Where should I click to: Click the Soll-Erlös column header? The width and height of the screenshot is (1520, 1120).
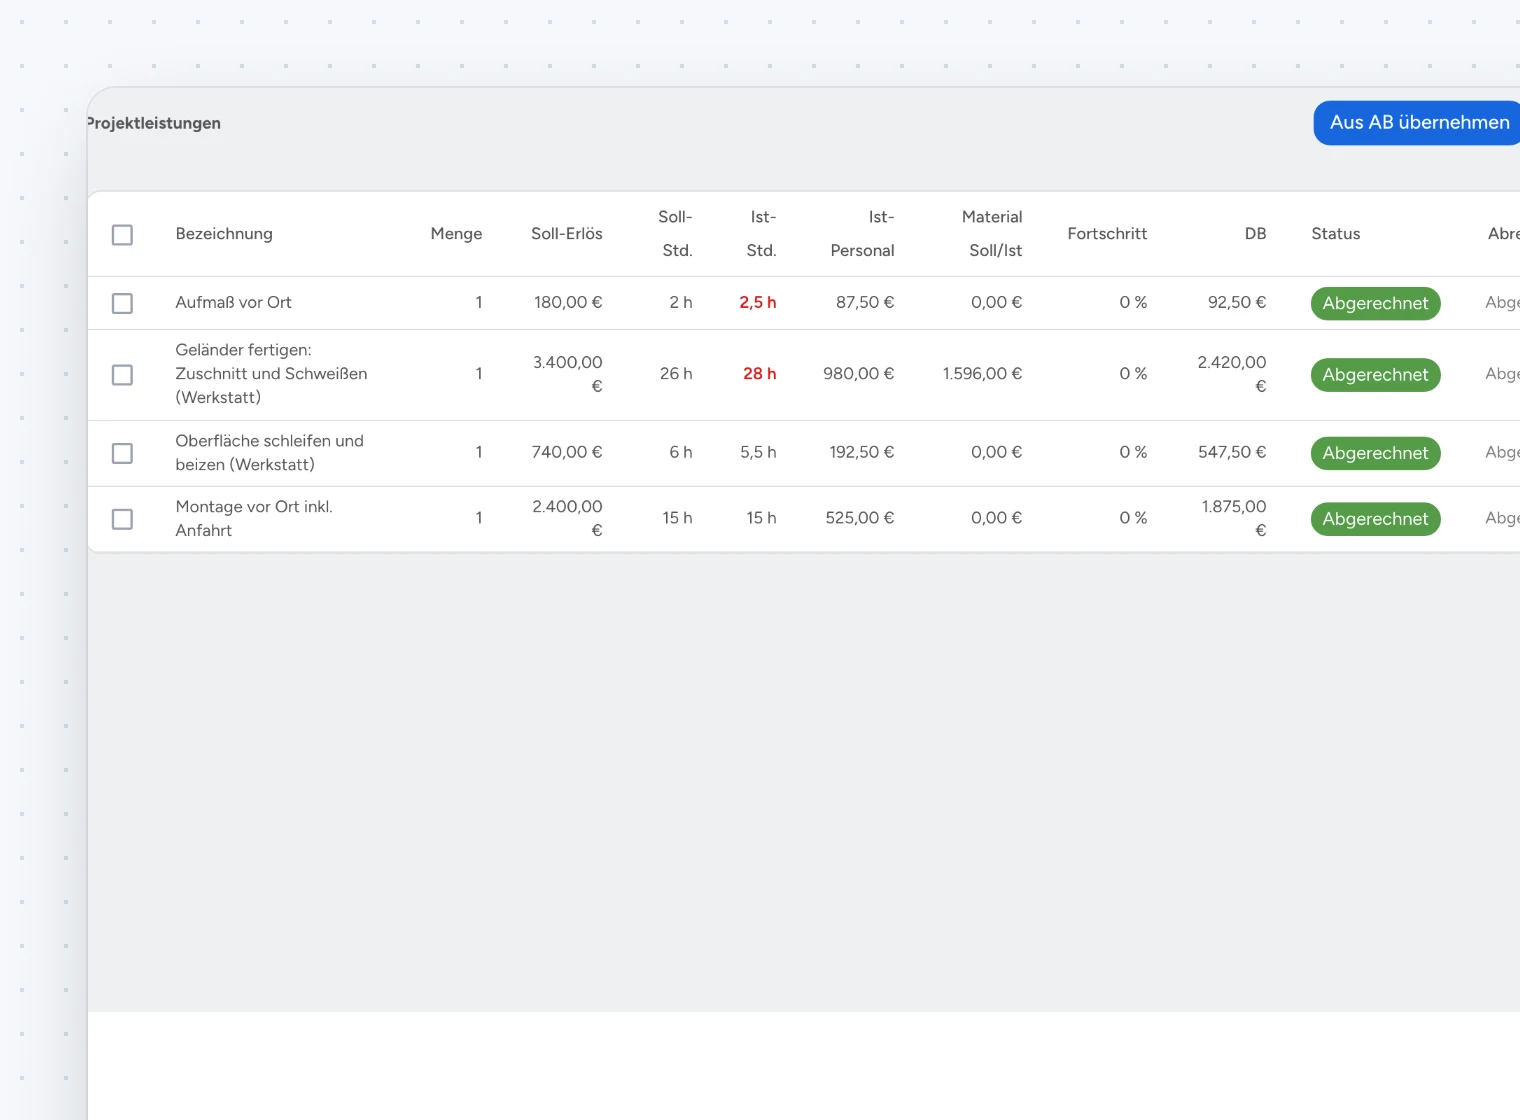pyautogui.click(x=566, y=234)
